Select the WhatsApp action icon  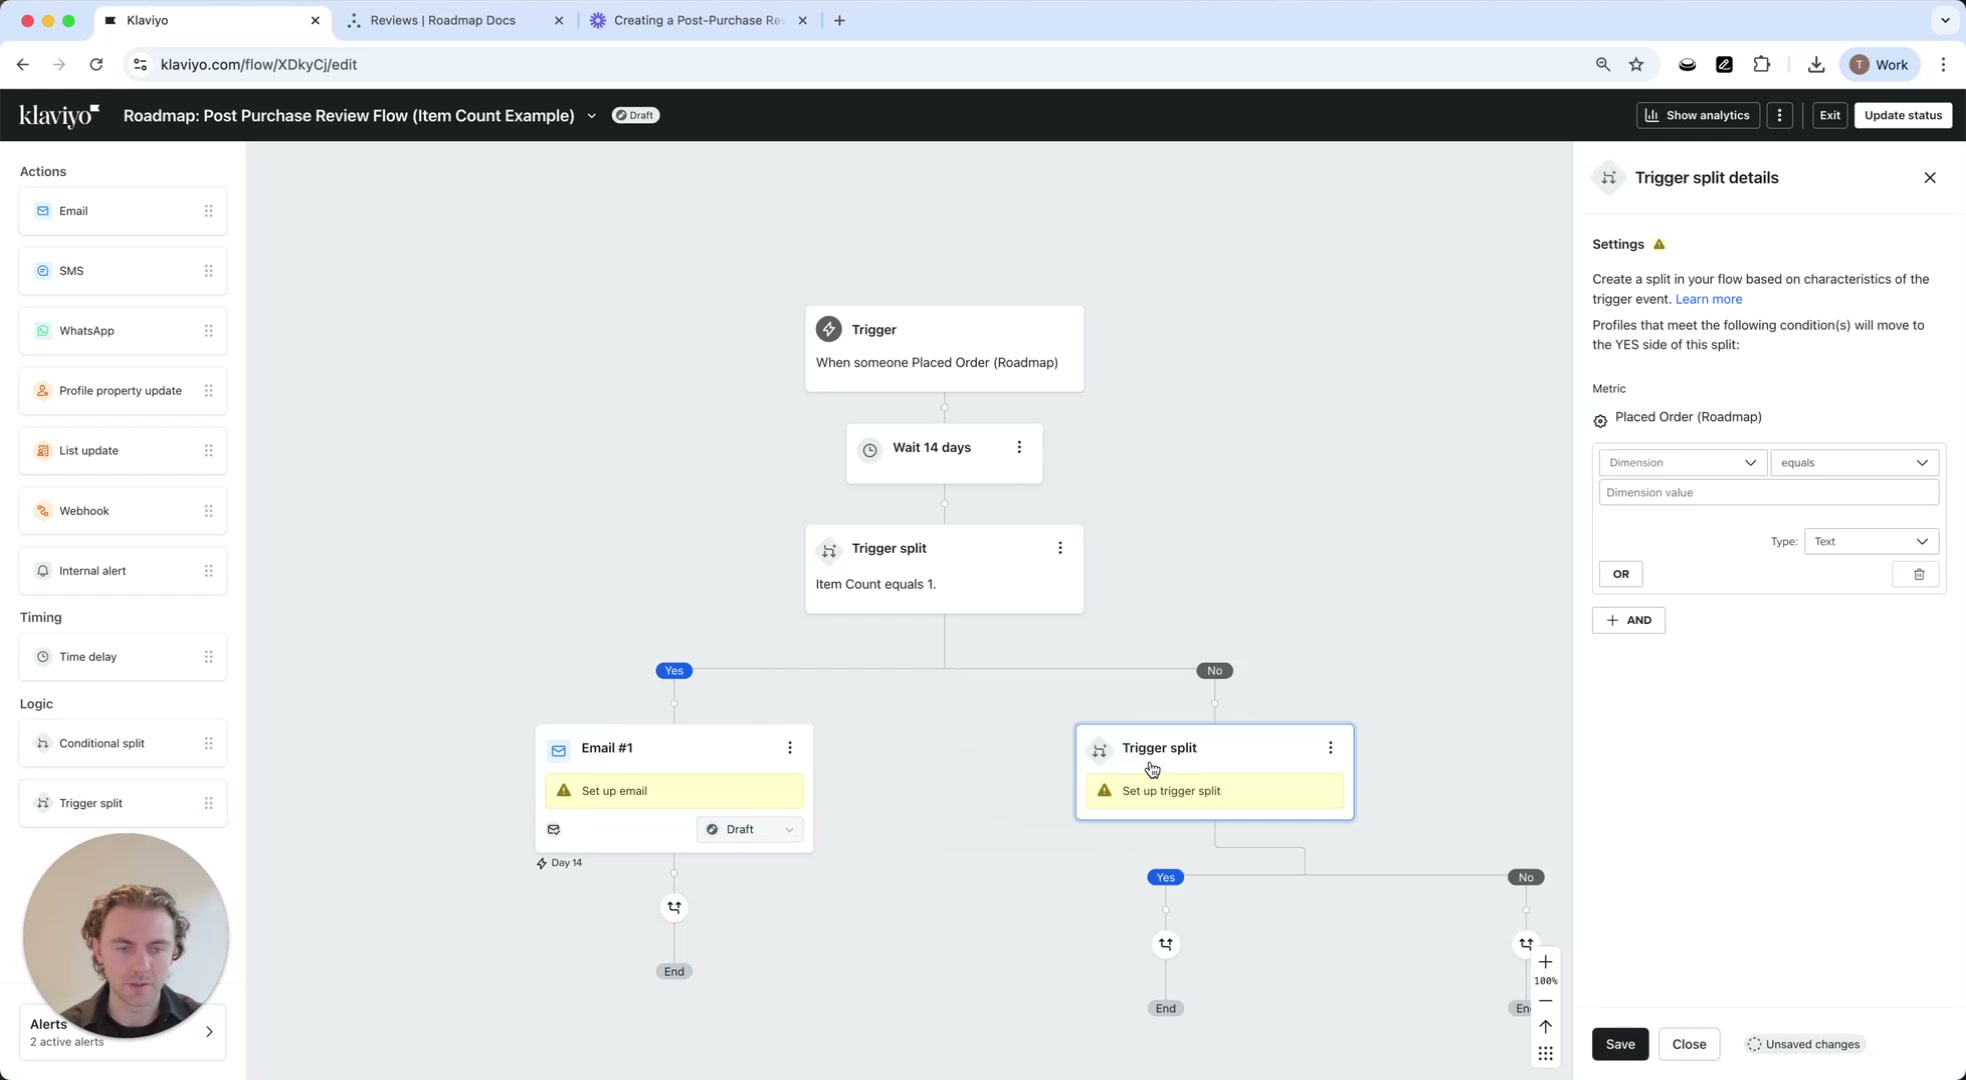click(x=42, y=330)
